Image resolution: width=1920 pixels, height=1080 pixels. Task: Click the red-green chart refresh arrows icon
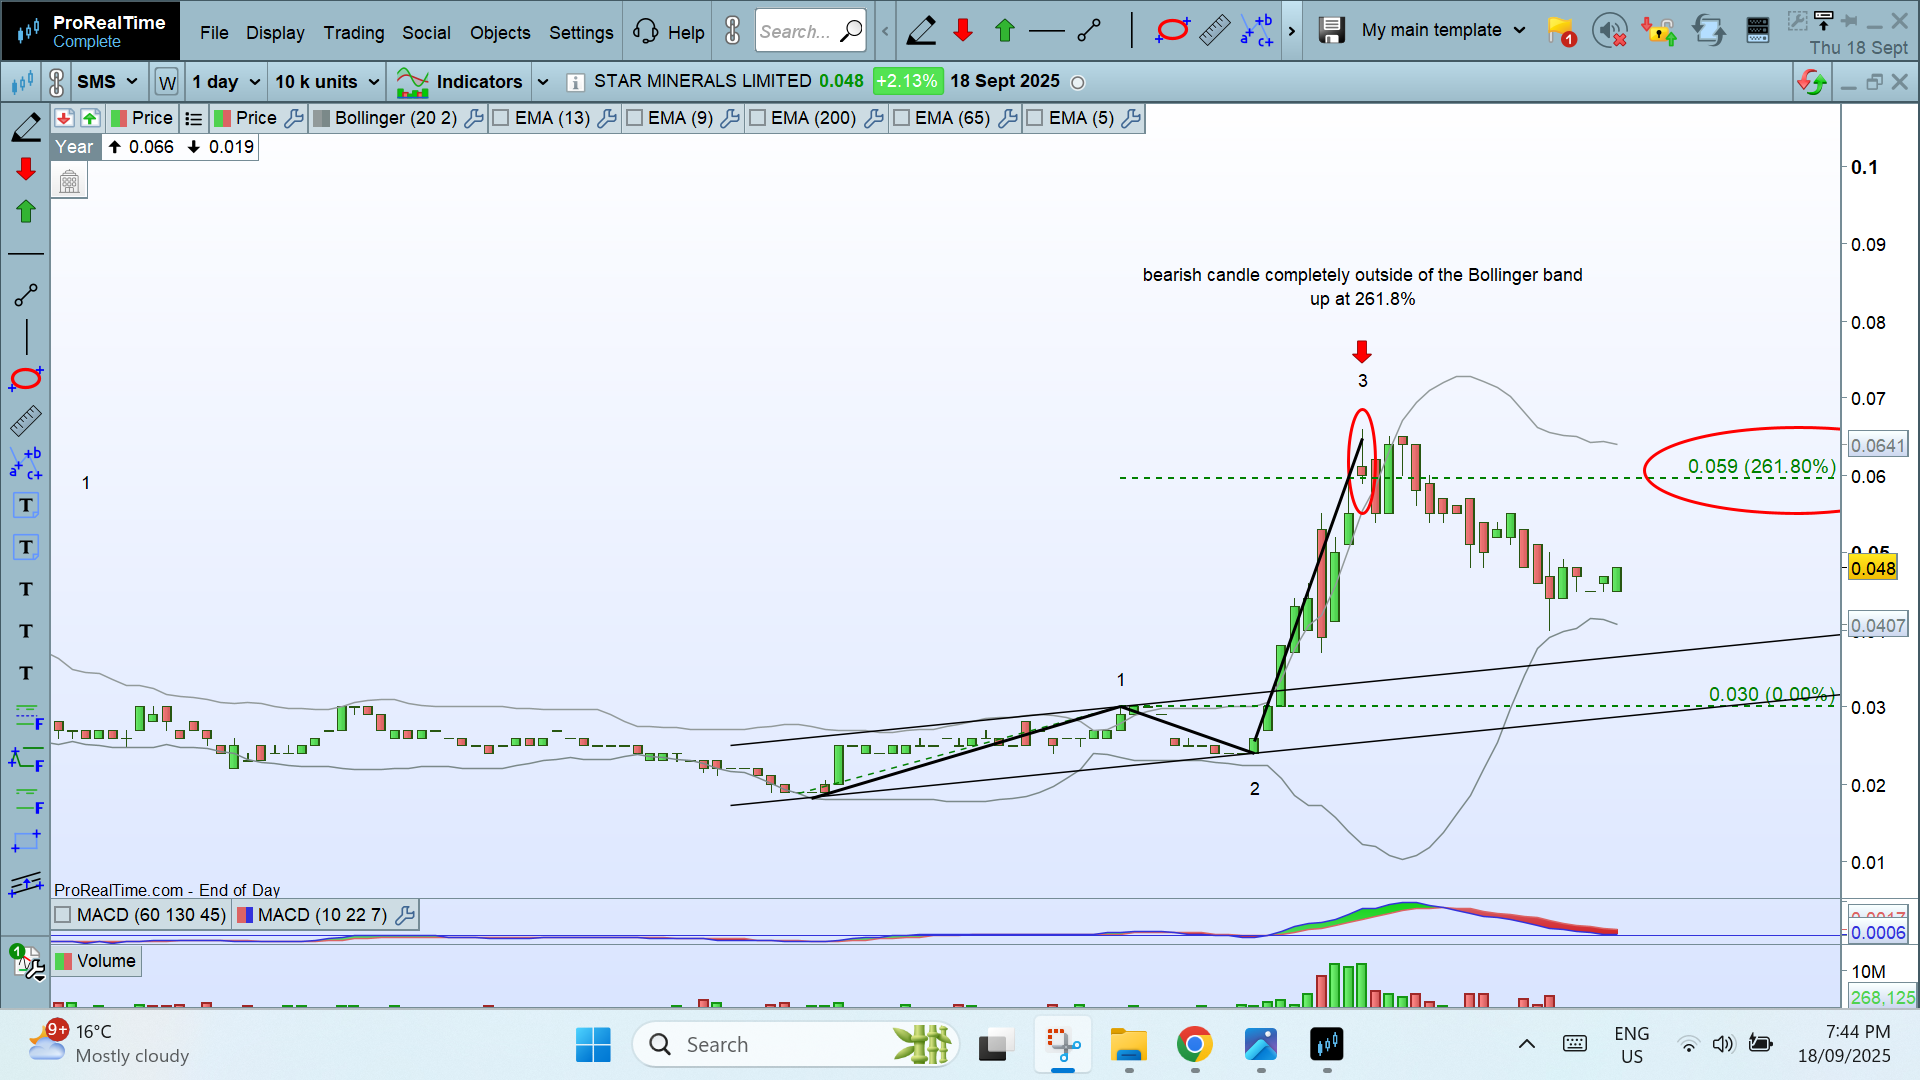point(1811,82)
